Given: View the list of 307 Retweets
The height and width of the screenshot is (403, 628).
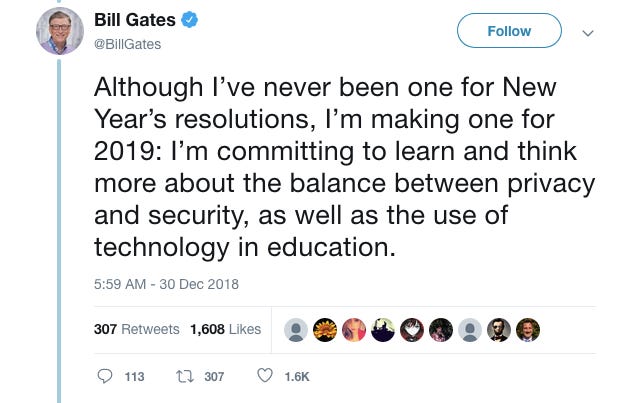Looking at the screenshot, I should [136, 329].
